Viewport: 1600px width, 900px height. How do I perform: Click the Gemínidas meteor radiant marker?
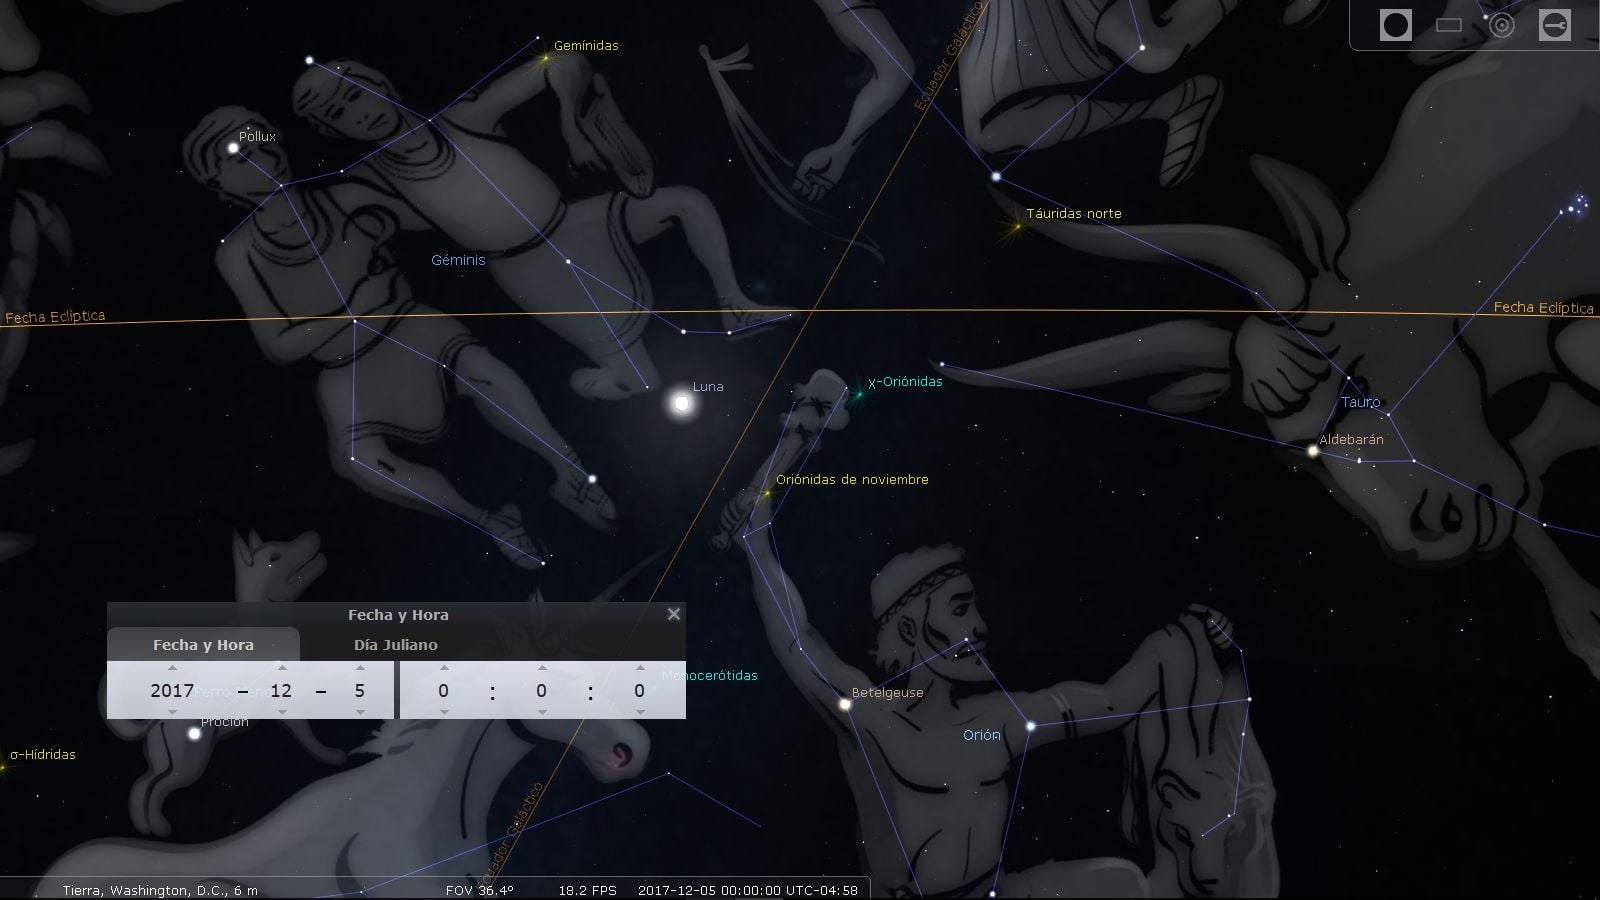click(x=546, y=58)
